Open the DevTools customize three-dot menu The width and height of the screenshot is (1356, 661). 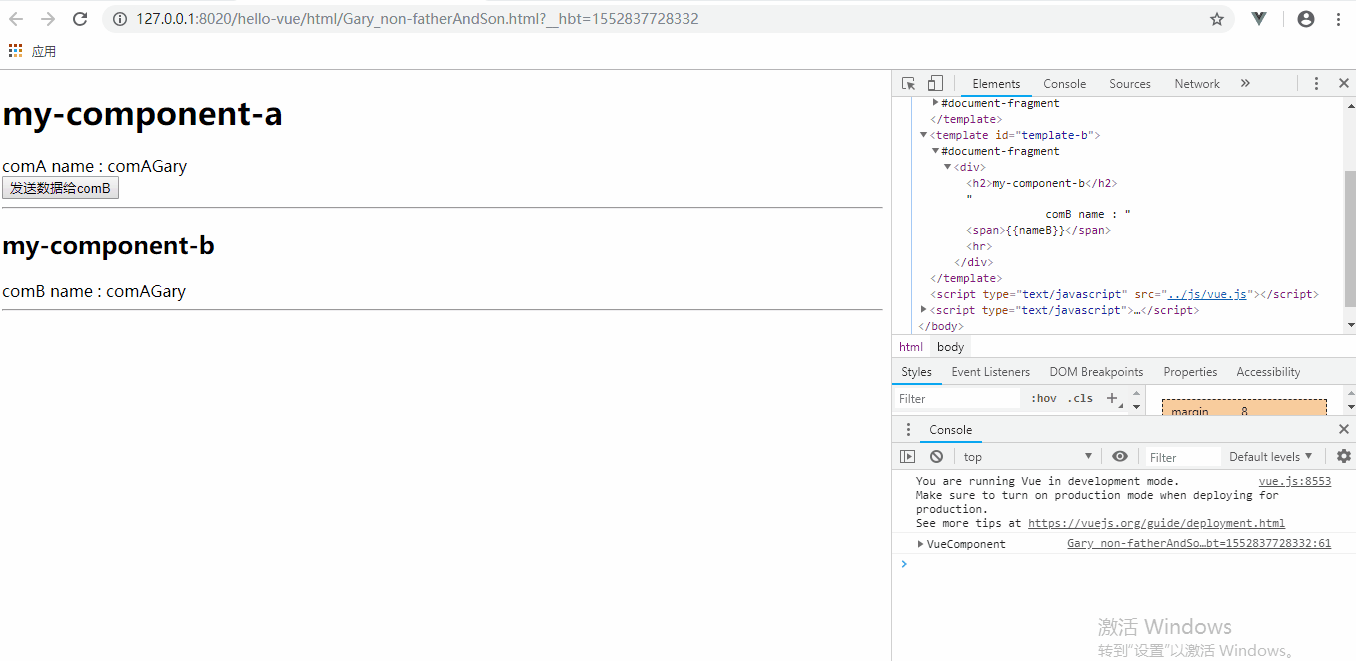1316,84
